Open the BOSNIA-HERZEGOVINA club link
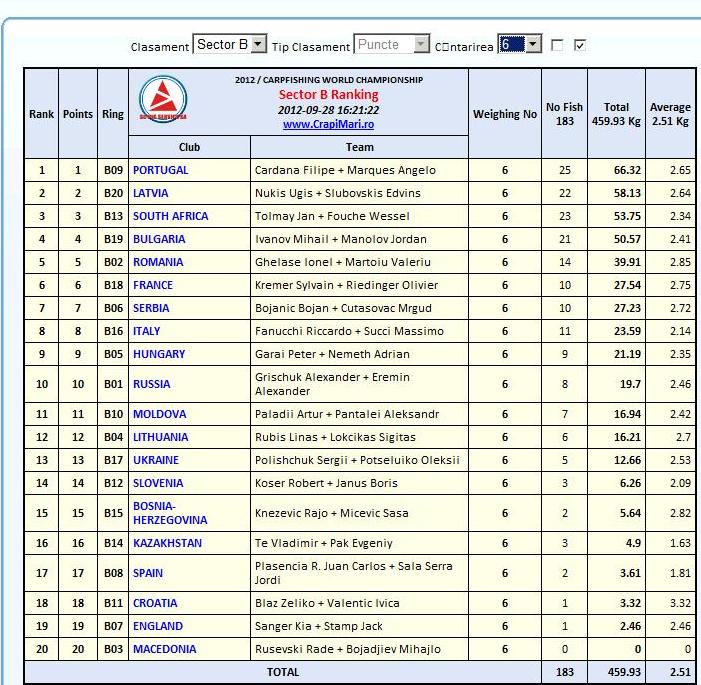Screen dimensions: 701x685 tap(170, 513)
